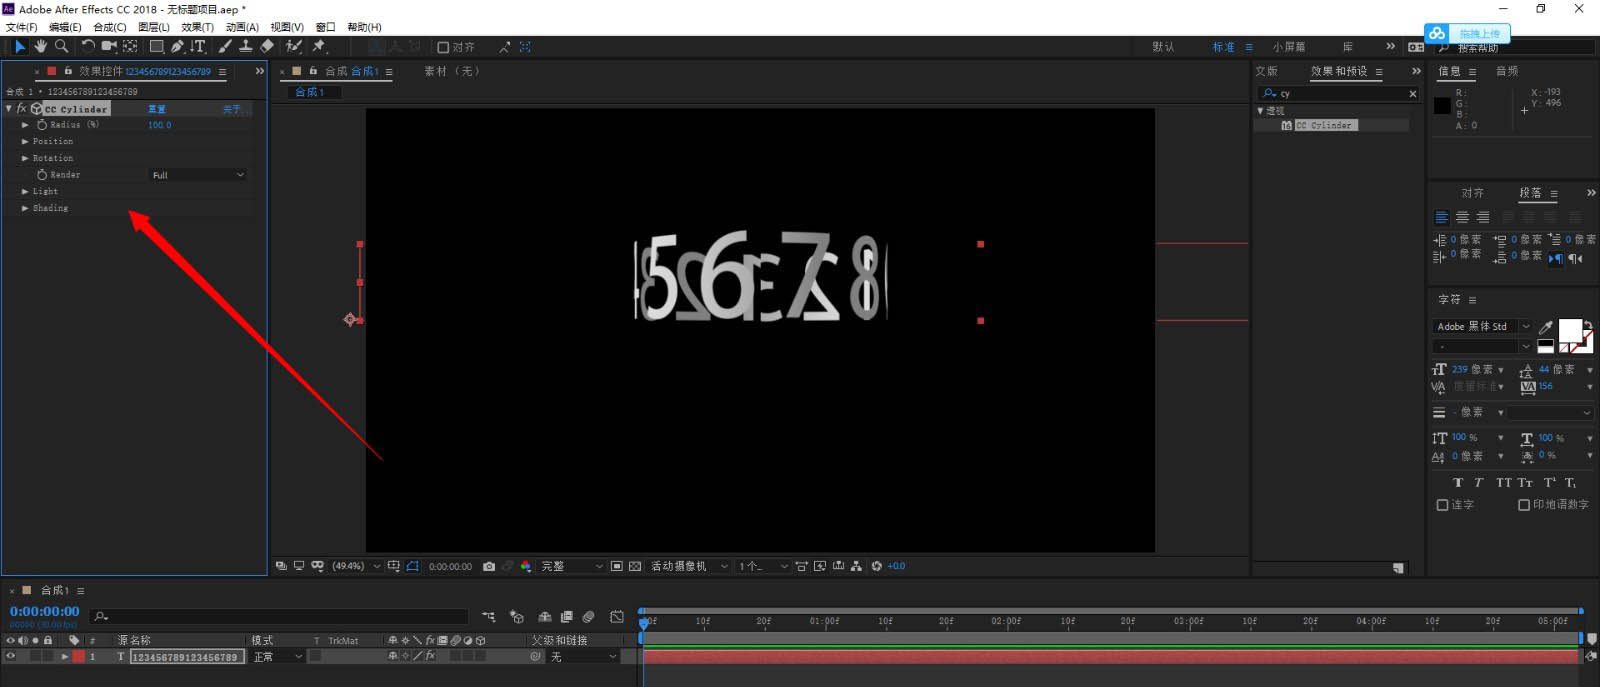Check the 连字 ligatures checkbox

click(1442, 505)
